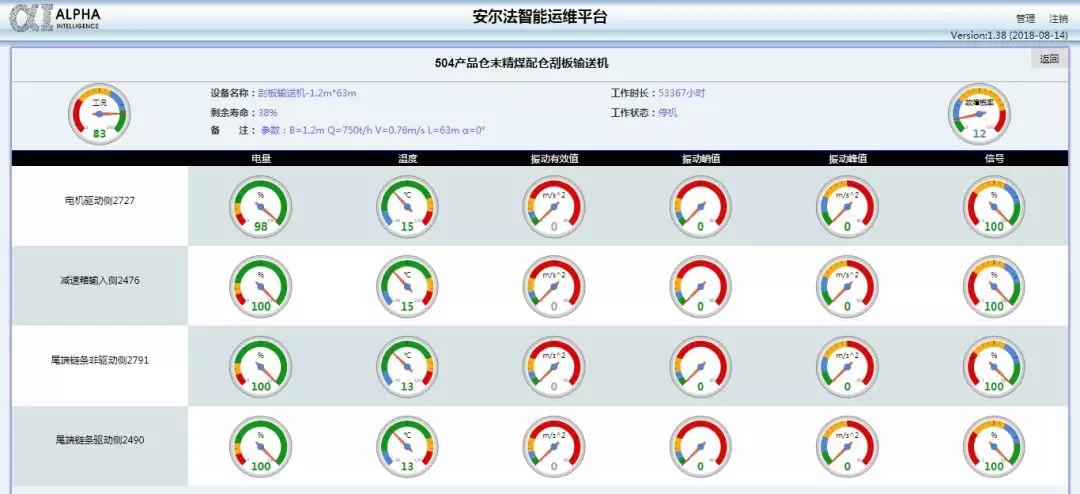This screenshot has width=1080, height=494.
Task: Open the 信号 gauge for 尾端链条非驱动侧2791
Action: coord(993,366)
